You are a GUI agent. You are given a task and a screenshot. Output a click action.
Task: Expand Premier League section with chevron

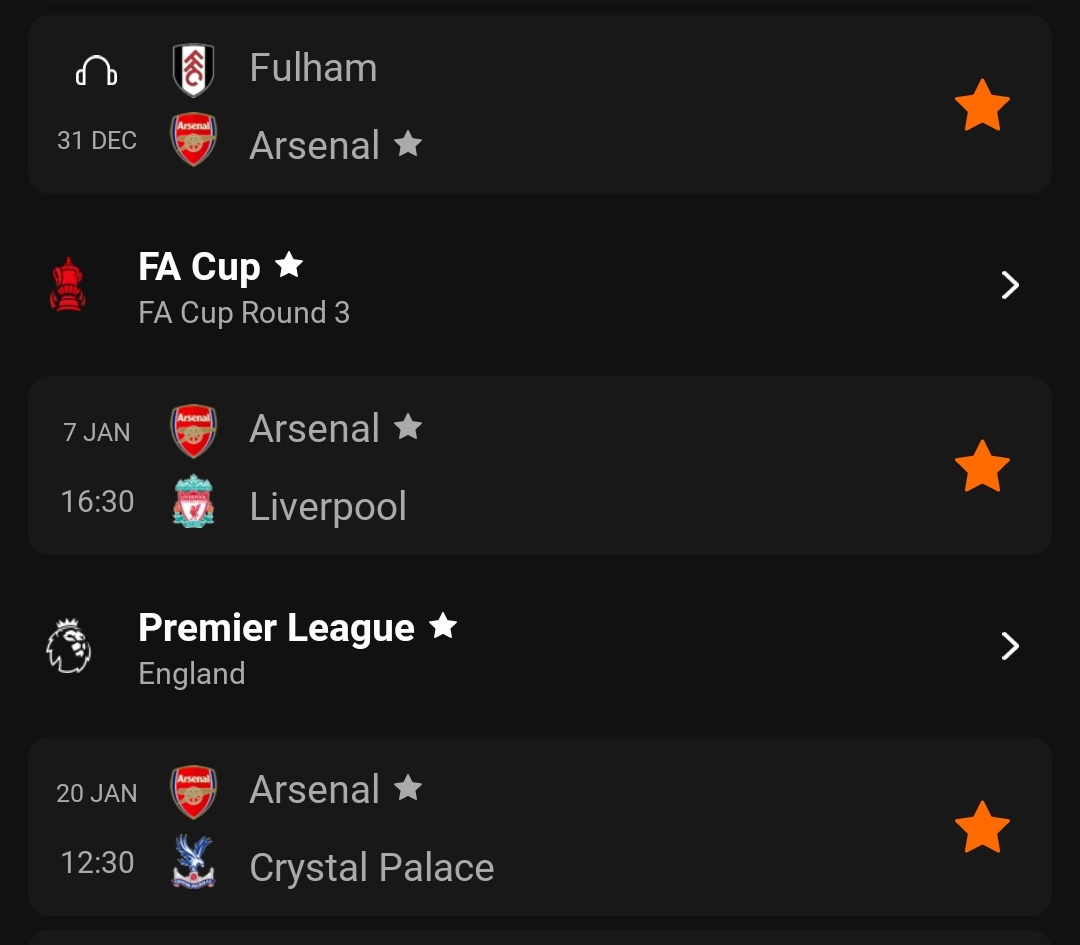(x=1010, y=646)
